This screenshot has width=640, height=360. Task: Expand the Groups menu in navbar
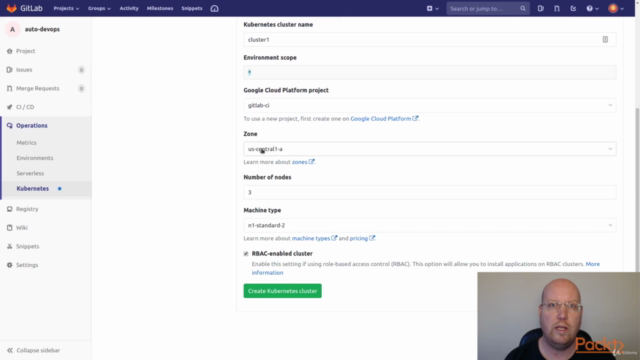click(99, 8)
